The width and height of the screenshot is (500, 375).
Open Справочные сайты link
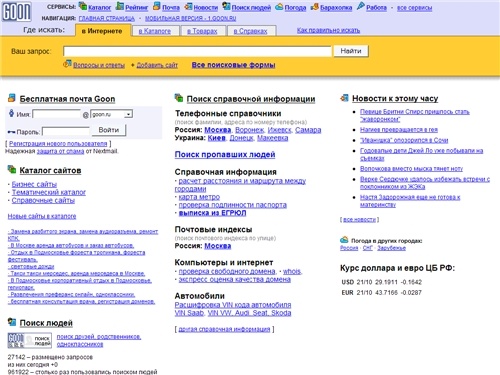pyautogui.click(x=43, y=200)
